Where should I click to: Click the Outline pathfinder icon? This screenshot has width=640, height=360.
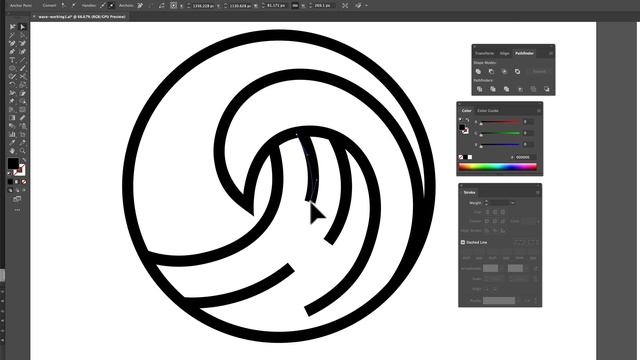[x=533, y=89]
